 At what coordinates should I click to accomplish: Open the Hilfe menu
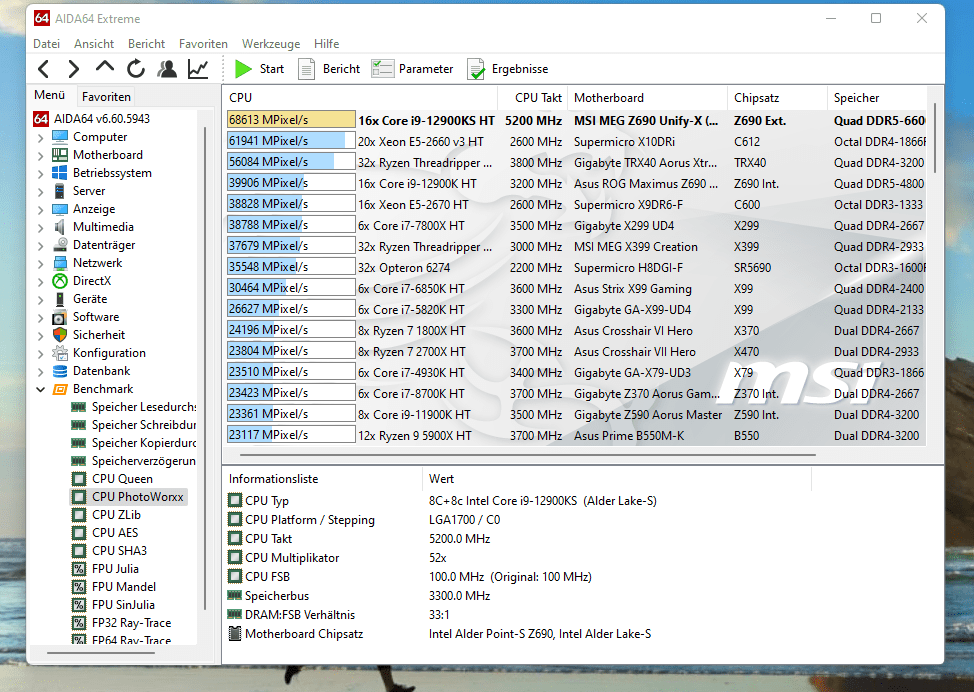pos(327,43)
